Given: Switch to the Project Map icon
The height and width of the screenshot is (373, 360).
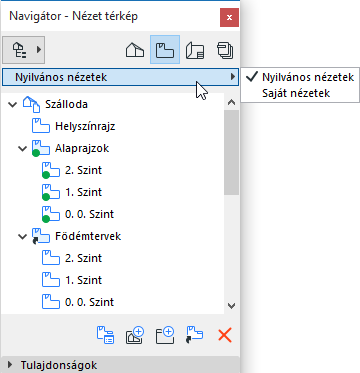Looking at the screenshot, I should pyautogui.click(x=135, y=50).
